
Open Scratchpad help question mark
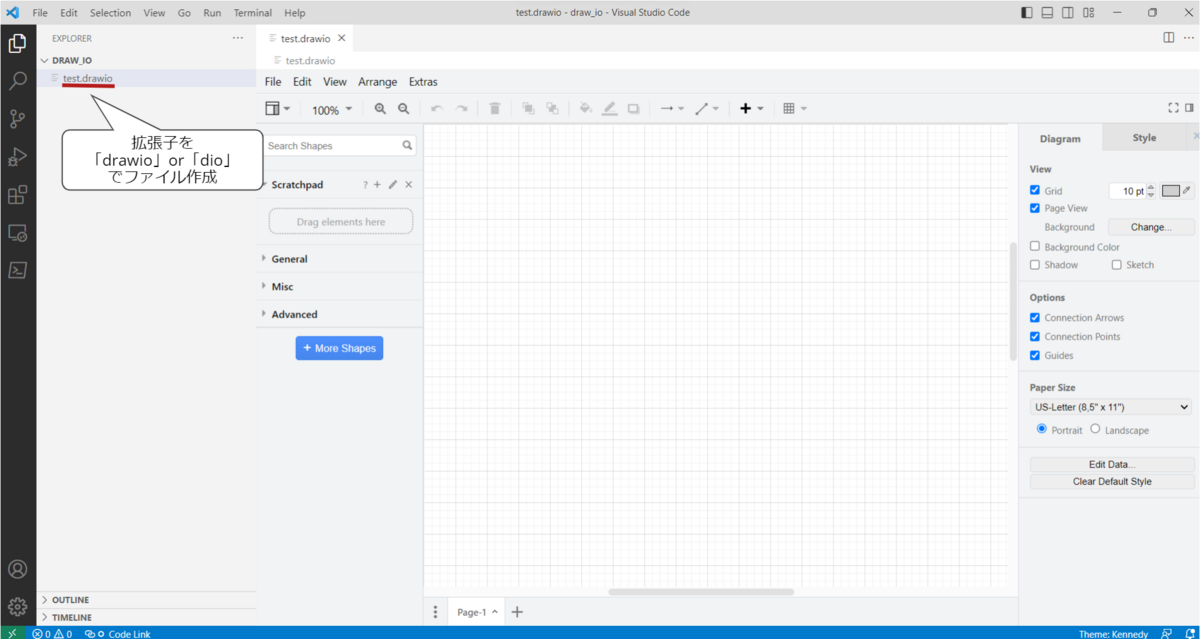[365, 185]
